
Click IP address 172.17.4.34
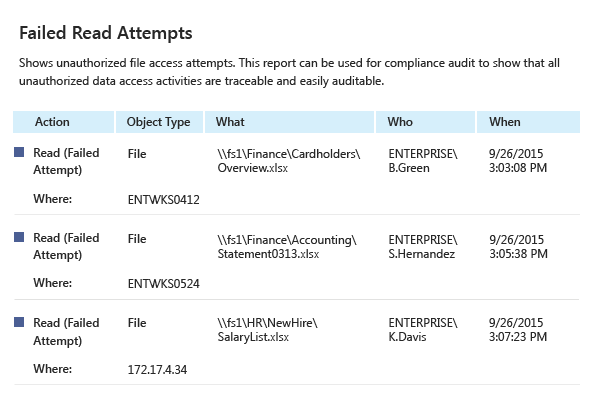click(157, 370)
